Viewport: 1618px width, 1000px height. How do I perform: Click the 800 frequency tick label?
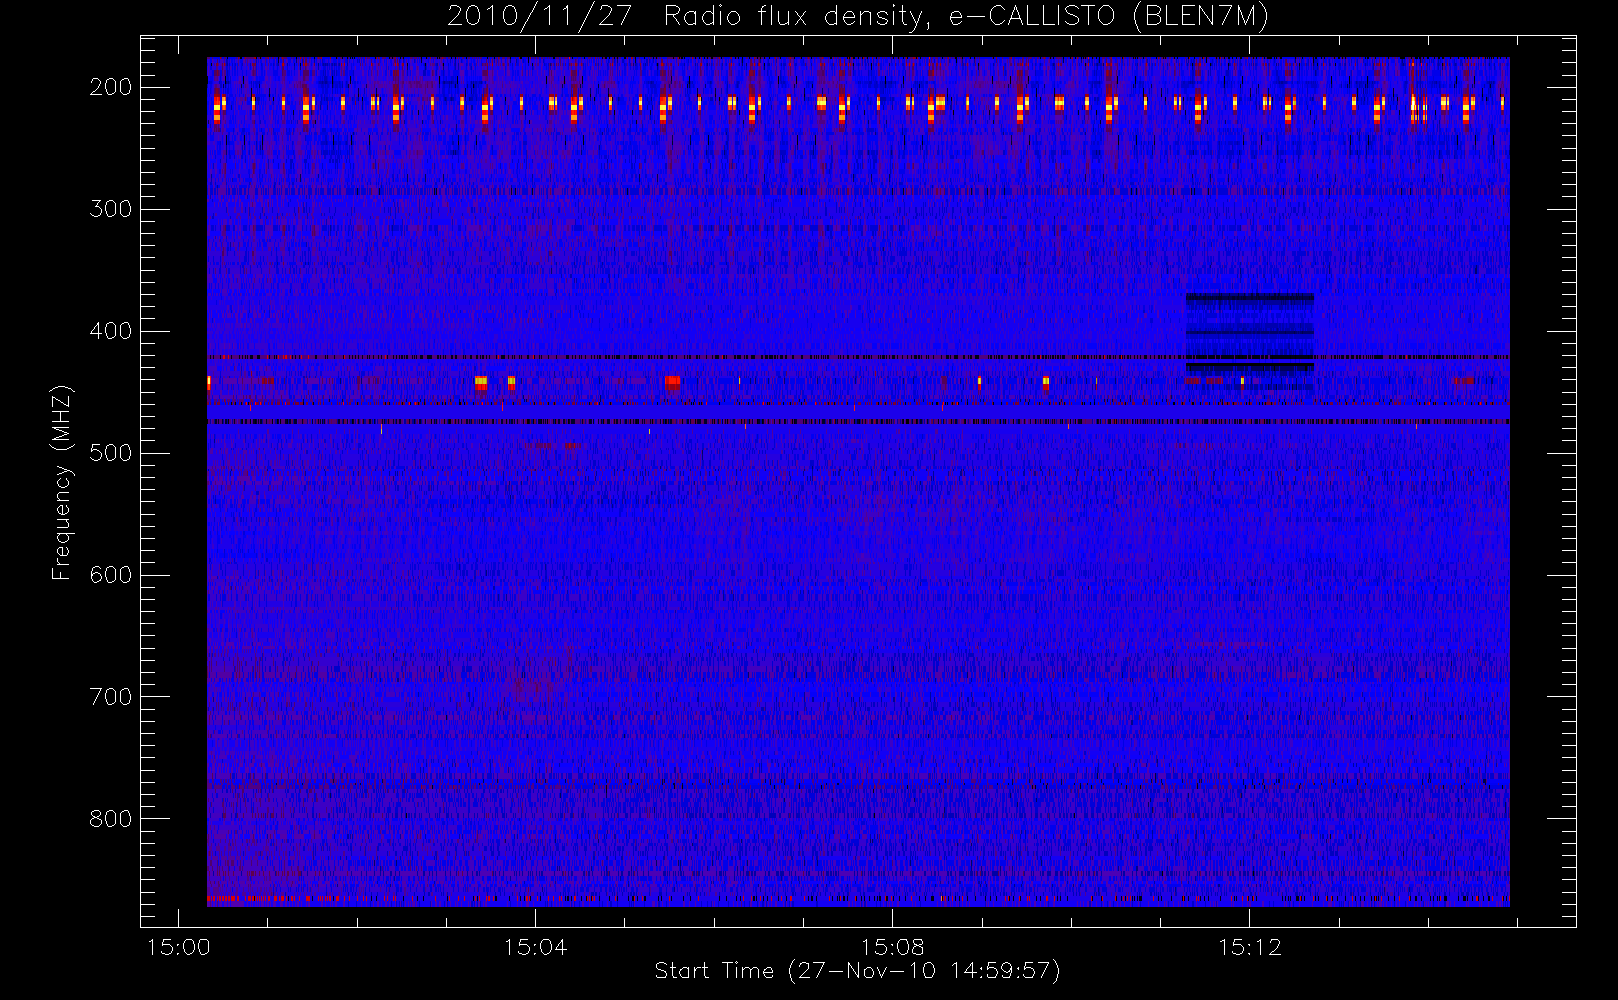click(110, 819)
